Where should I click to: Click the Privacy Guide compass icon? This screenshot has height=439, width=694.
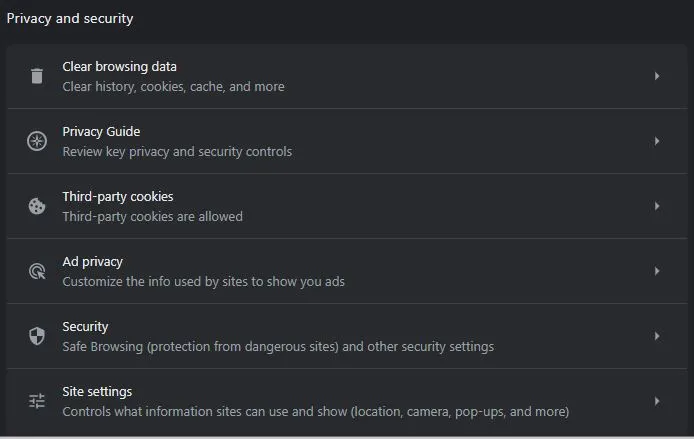coord(37,141)
